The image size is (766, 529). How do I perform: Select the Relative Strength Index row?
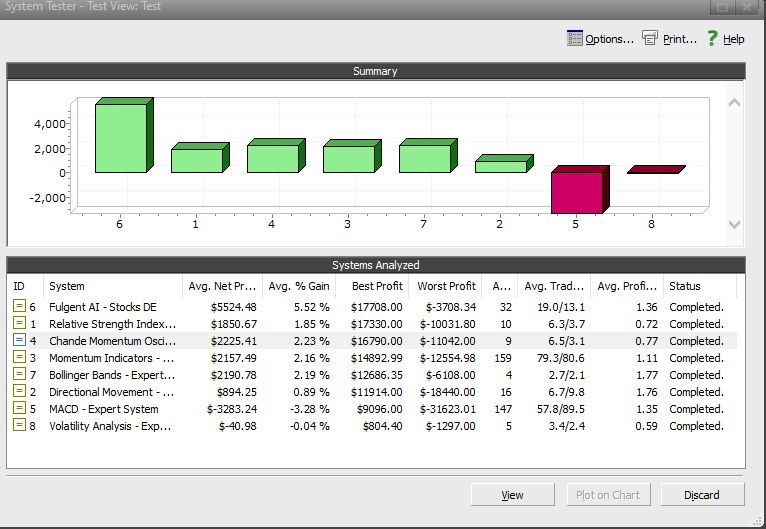tap(112, 324)
